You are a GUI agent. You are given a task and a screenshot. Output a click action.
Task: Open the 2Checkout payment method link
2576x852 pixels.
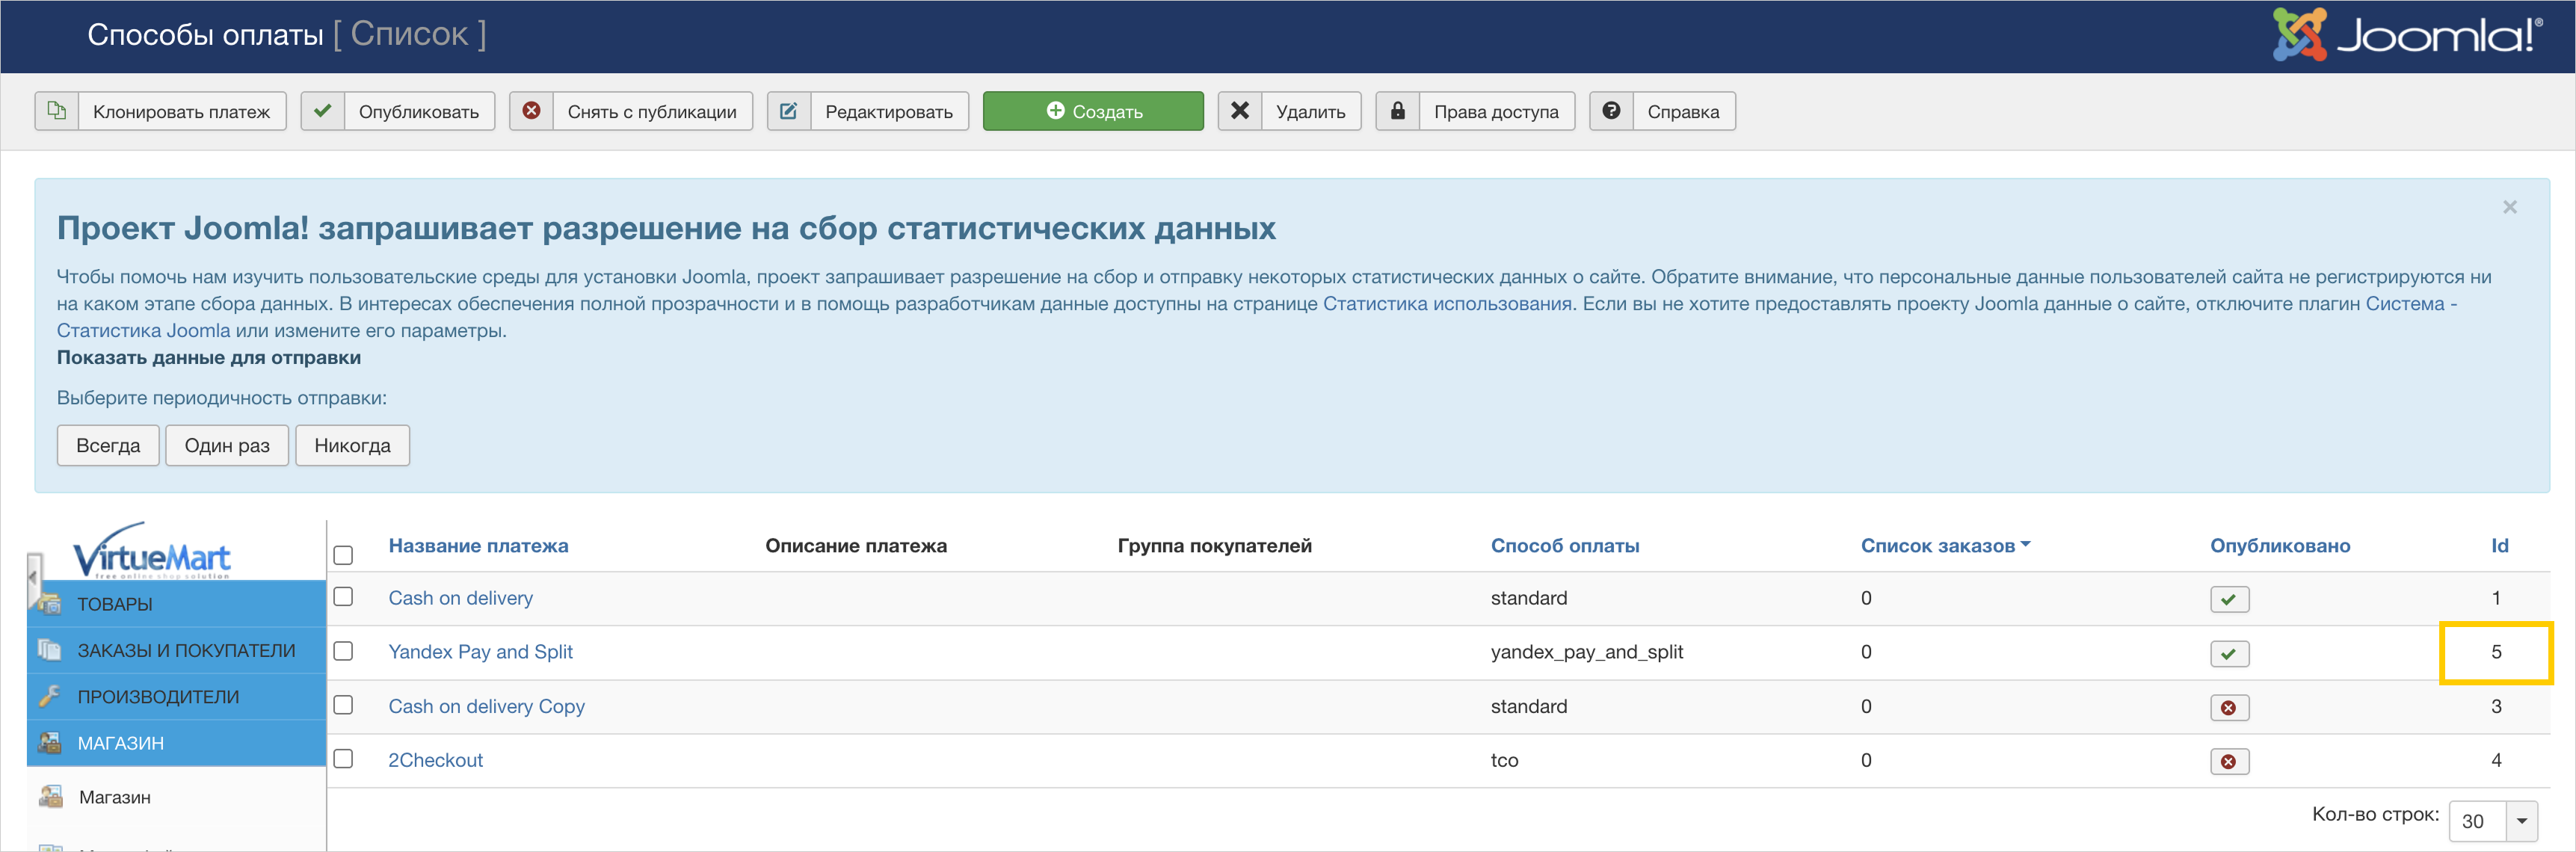pos(435,760)
